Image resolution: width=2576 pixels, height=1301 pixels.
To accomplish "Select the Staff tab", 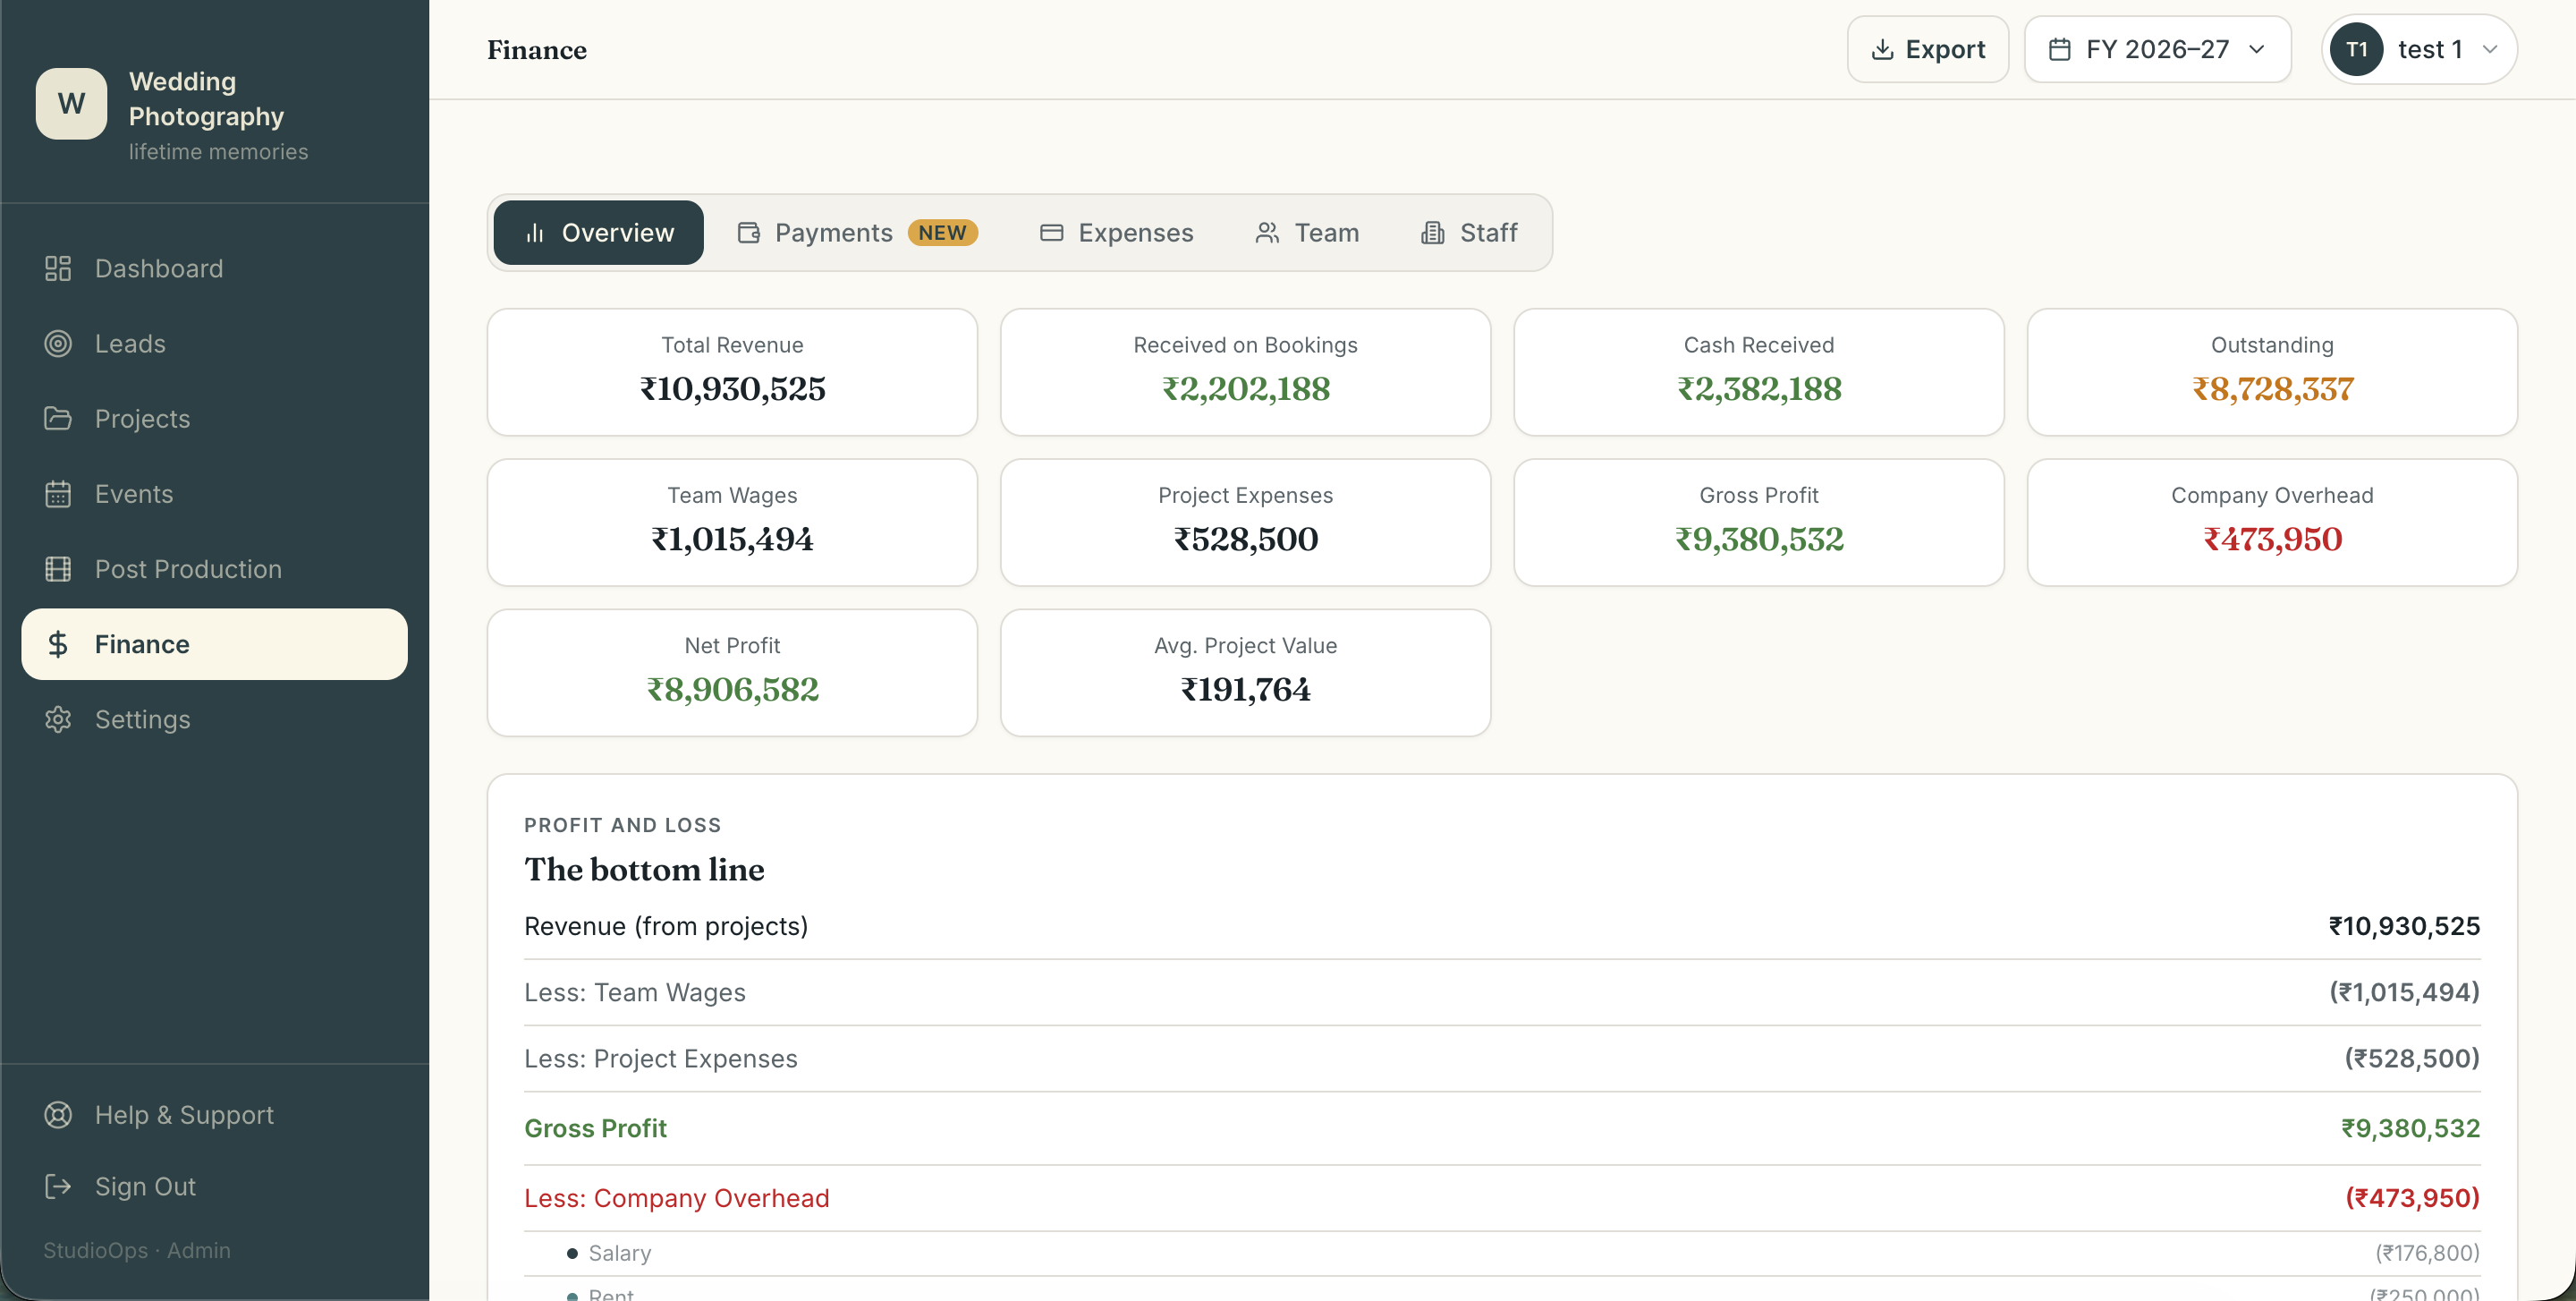I will pyautogui.click(x=1468, y=232).
